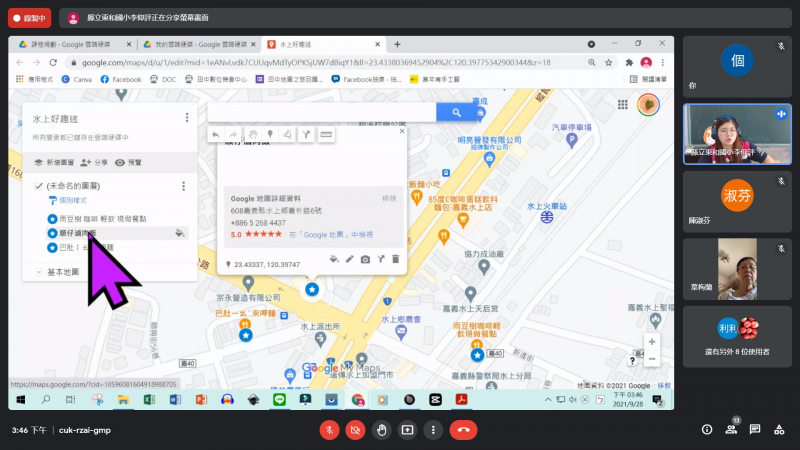Click the 移除 remove link in details box
This screenshot has height=450, width=800.
click(389, 198)
